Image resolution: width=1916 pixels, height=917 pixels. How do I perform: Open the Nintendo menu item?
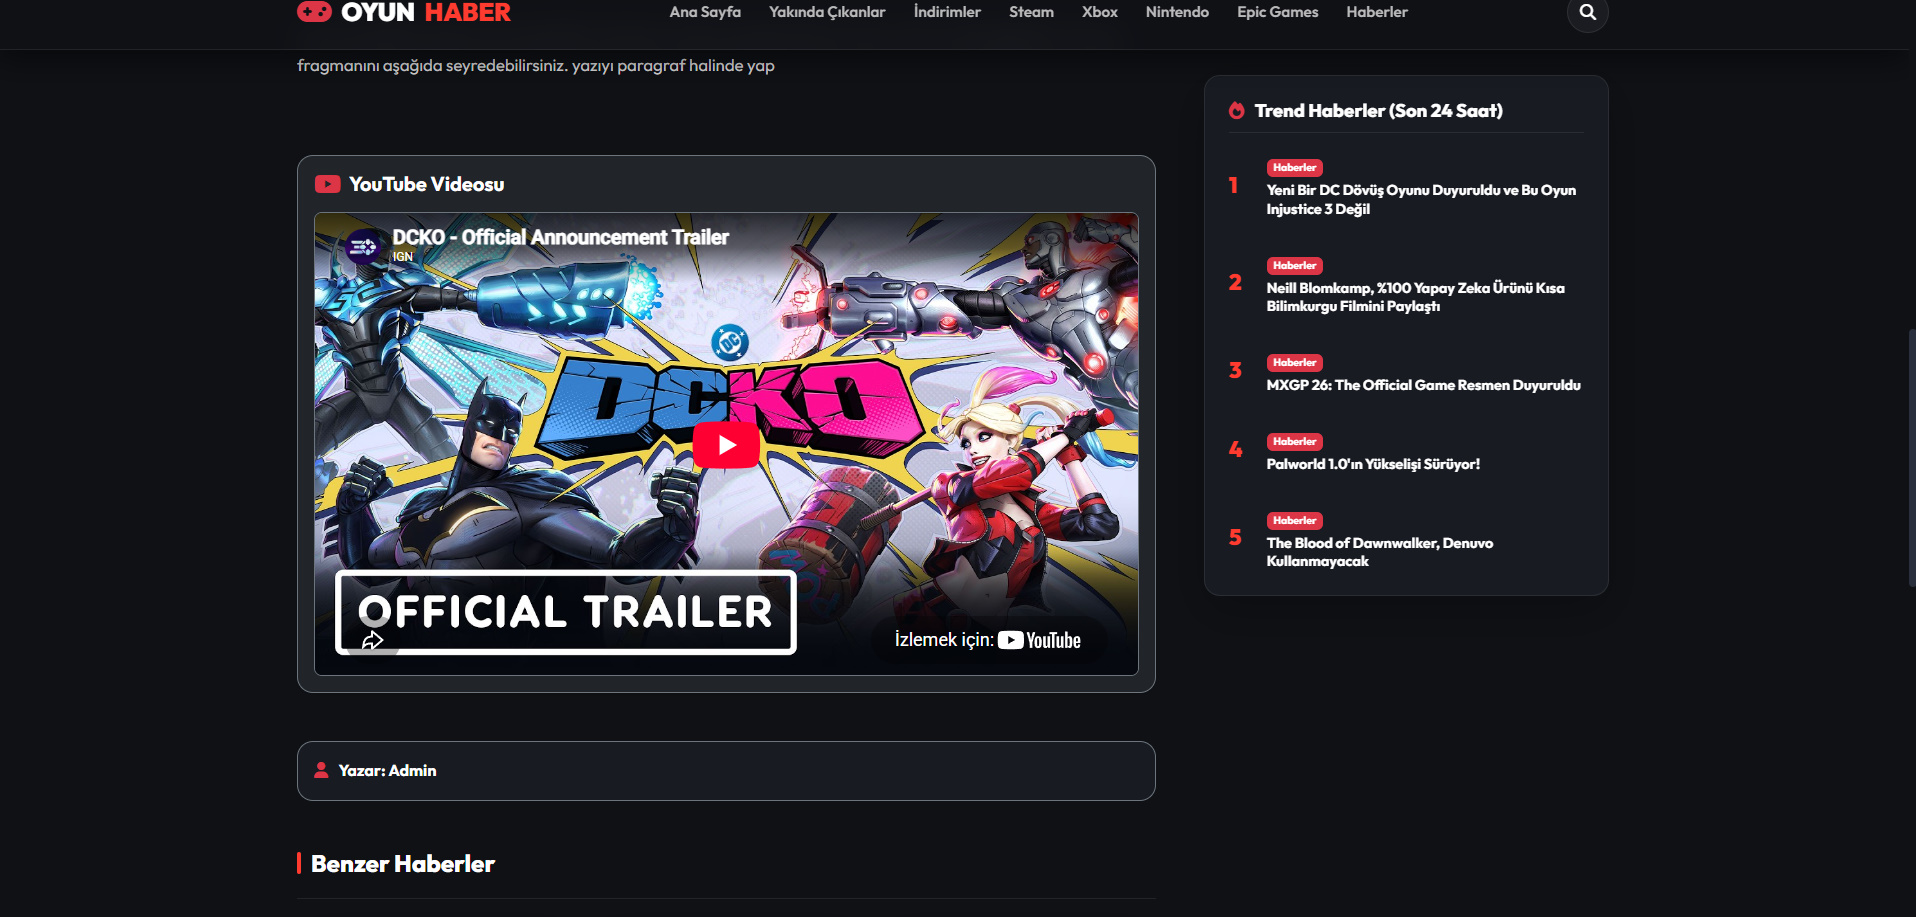[1177, 12]
